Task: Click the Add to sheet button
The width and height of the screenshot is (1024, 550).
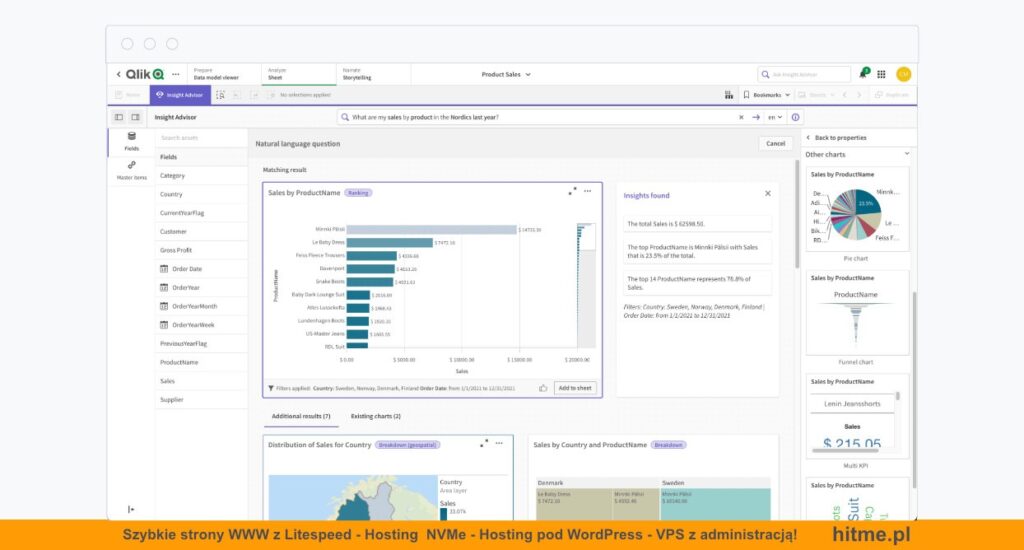Action: pos(575,388)
